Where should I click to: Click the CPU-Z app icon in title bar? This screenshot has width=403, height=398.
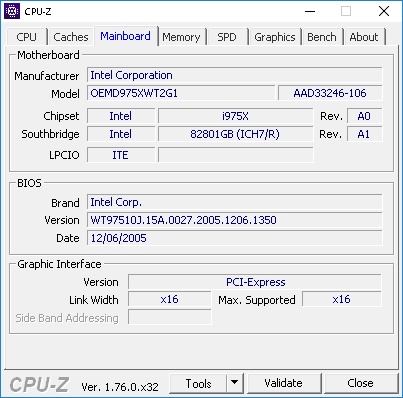tap(12, 11)
